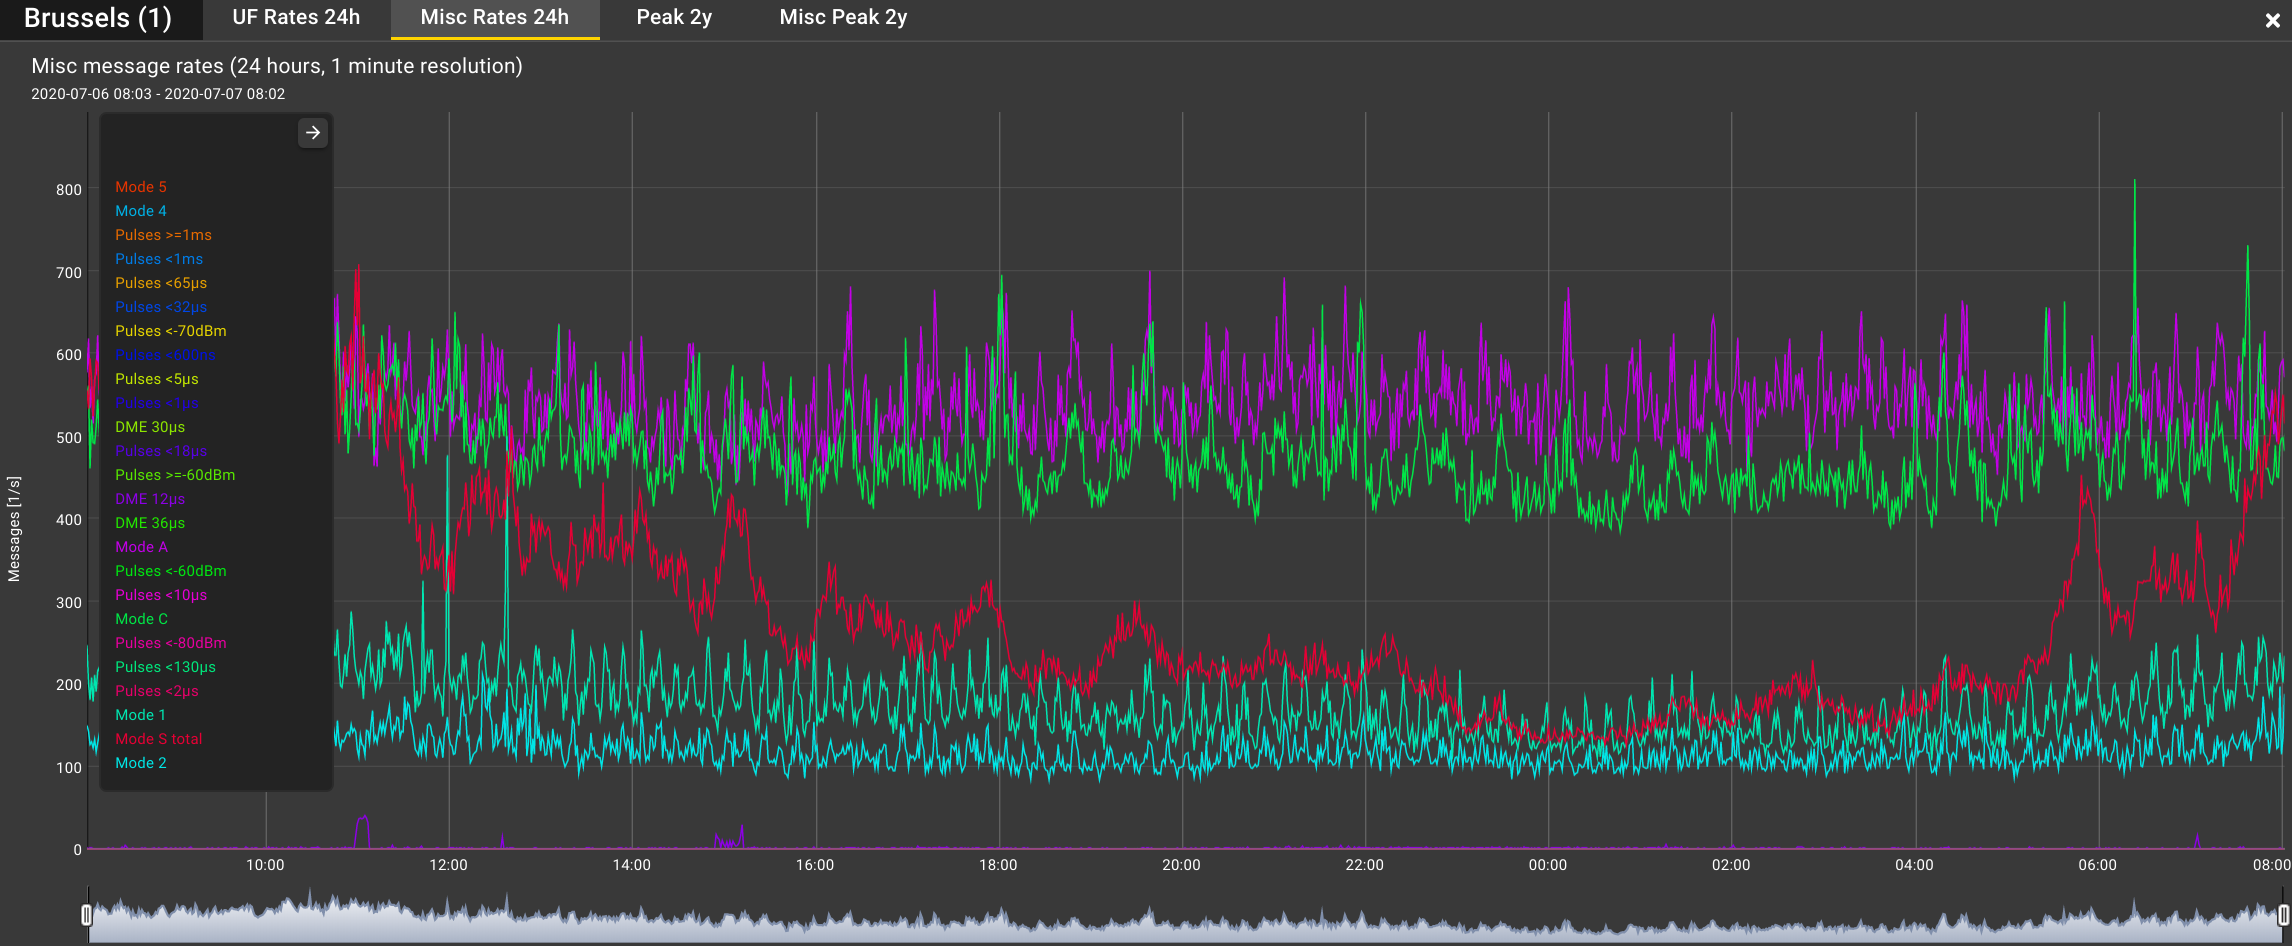Toggle the Mode C legend entry
The height and width of the screenshot is (946, 2292).
141,618
